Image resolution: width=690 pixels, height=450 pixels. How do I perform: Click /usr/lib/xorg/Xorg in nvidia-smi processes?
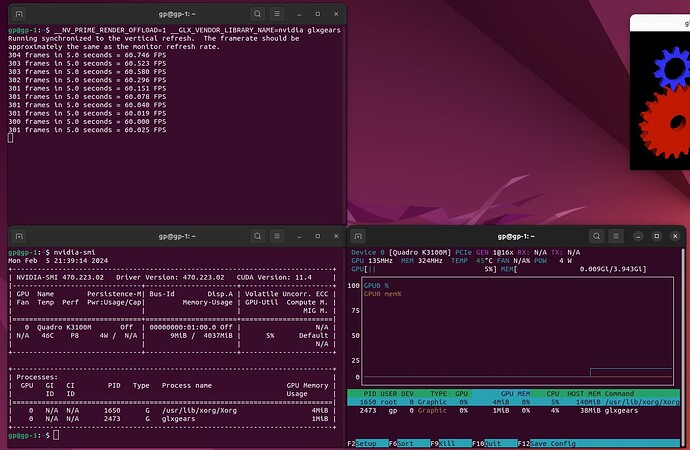point(199,410)
